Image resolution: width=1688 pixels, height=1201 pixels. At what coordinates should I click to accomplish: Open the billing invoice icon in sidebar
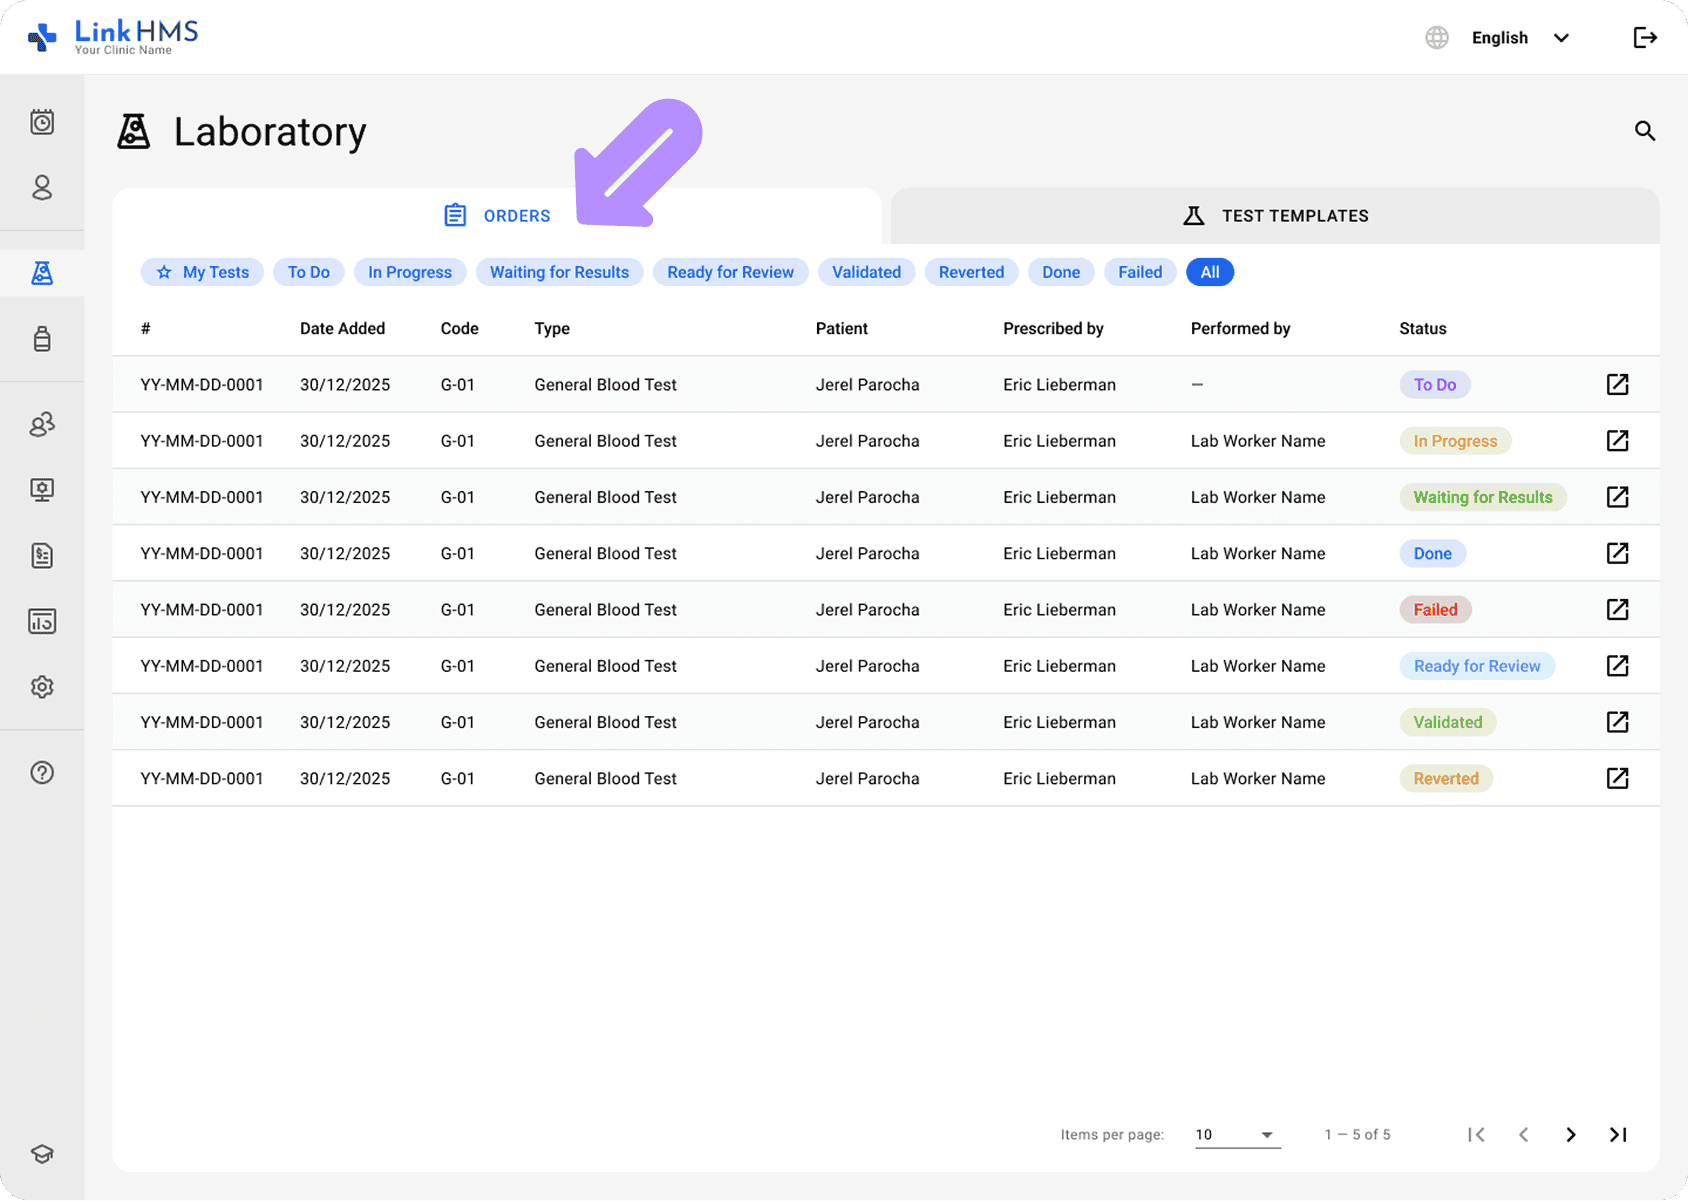(x=42, y=556)
